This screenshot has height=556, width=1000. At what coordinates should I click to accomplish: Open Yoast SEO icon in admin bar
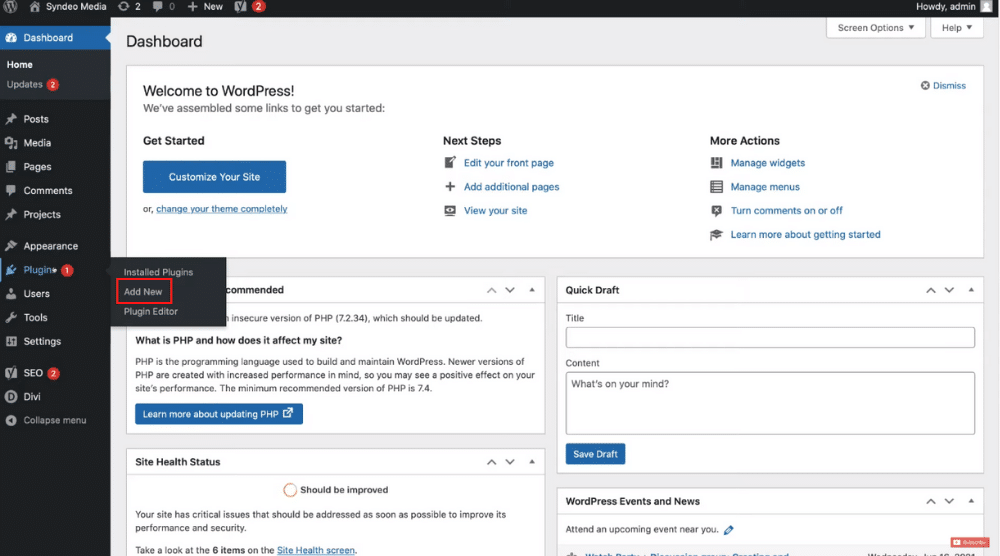[240, 6]
